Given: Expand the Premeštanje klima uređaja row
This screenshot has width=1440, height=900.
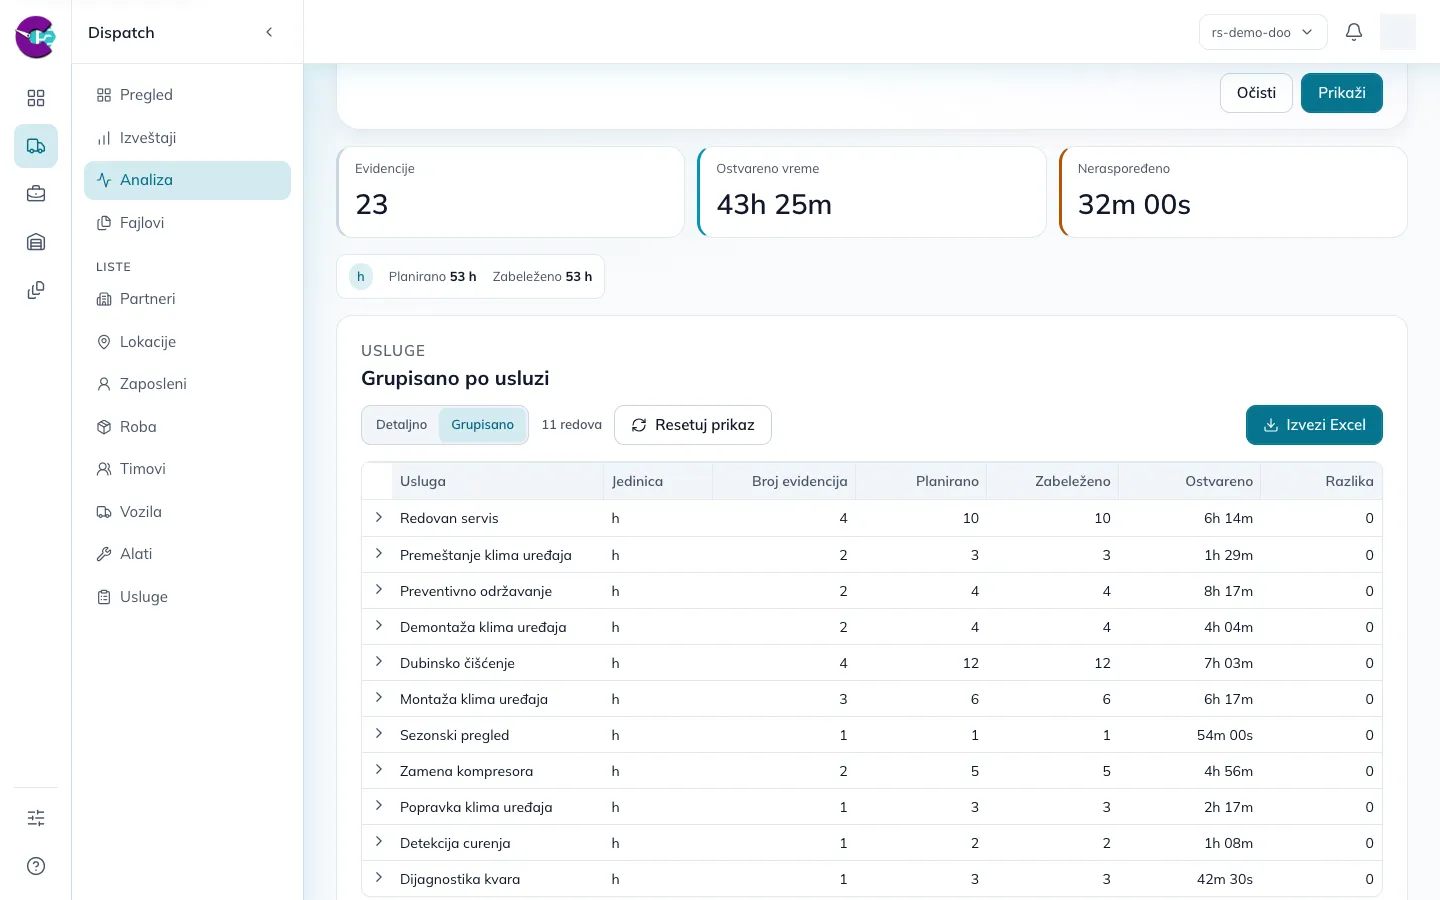Looking at the screenshot, I should pyautogui.click(x=379, y=554).
